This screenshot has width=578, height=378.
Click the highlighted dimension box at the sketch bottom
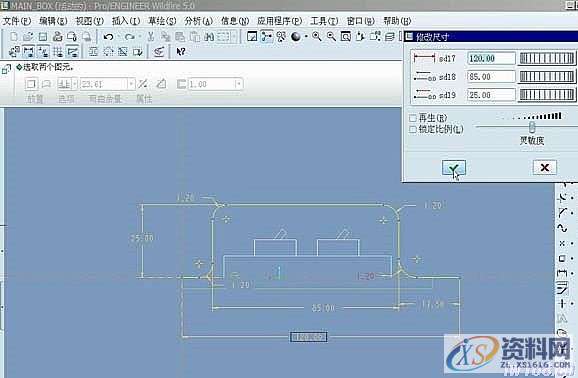tap(309, 337)
